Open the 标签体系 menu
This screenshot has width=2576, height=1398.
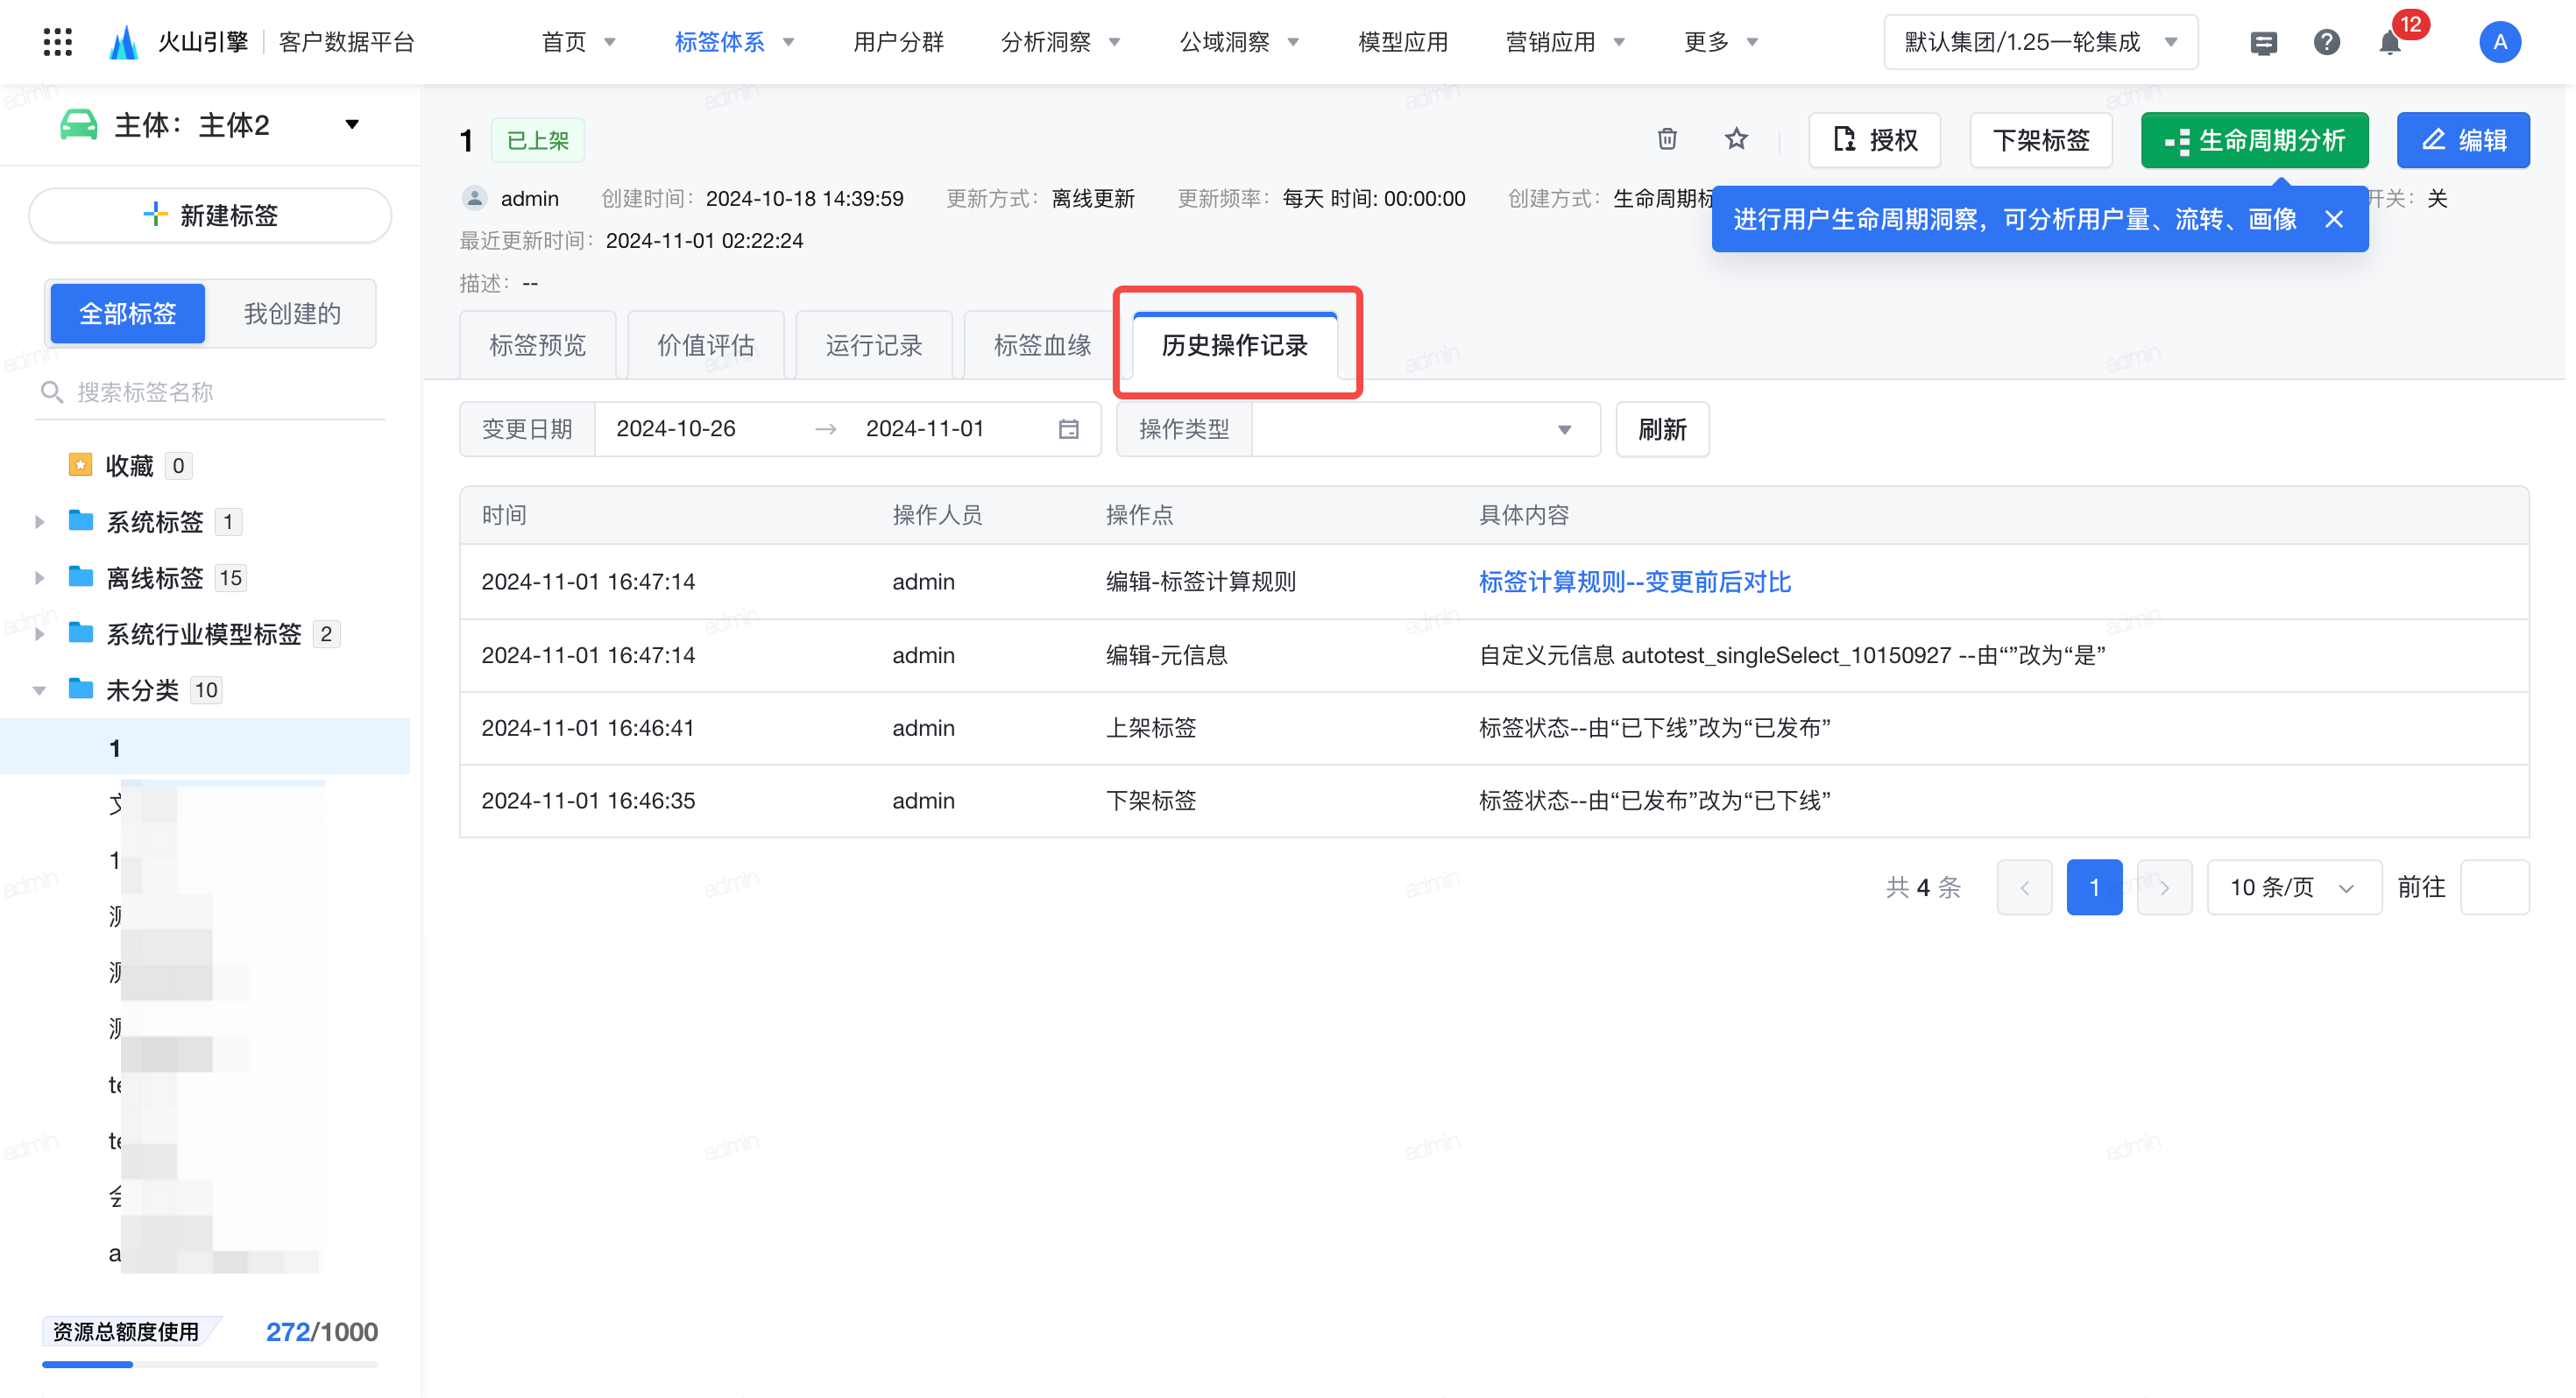tap(734, 42)
